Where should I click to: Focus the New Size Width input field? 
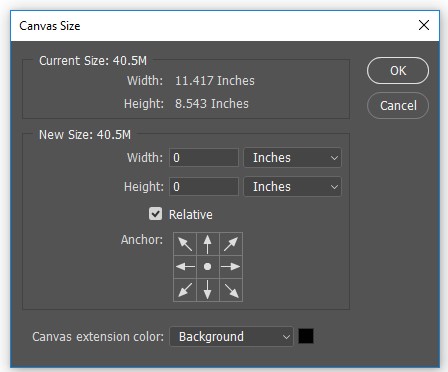coord(204,158)
